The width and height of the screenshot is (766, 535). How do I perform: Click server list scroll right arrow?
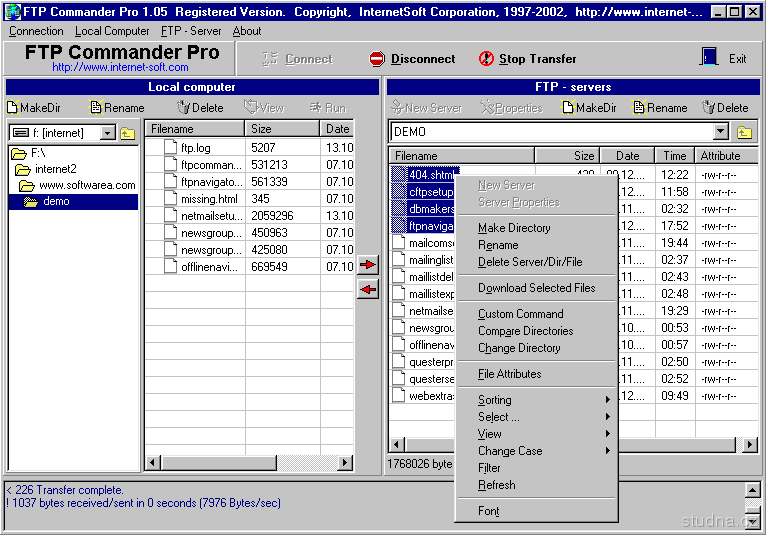(x=750, y=444)
